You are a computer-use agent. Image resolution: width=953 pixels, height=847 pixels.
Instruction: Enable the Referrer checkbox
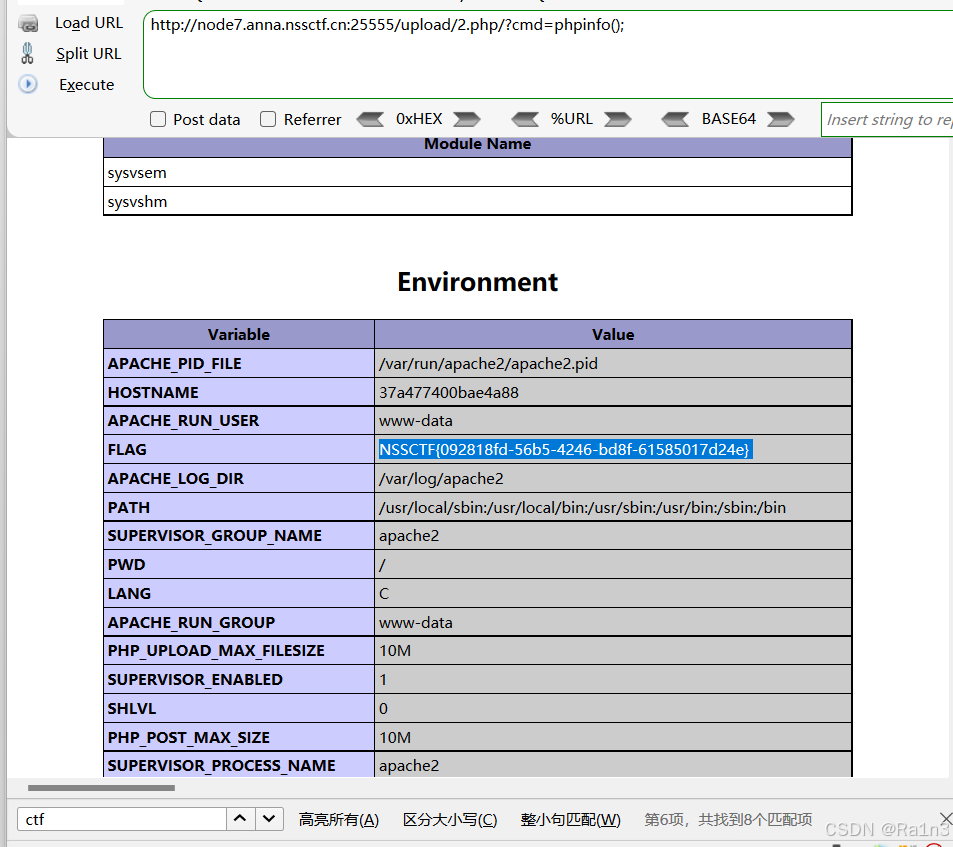(x=268, y=119)
